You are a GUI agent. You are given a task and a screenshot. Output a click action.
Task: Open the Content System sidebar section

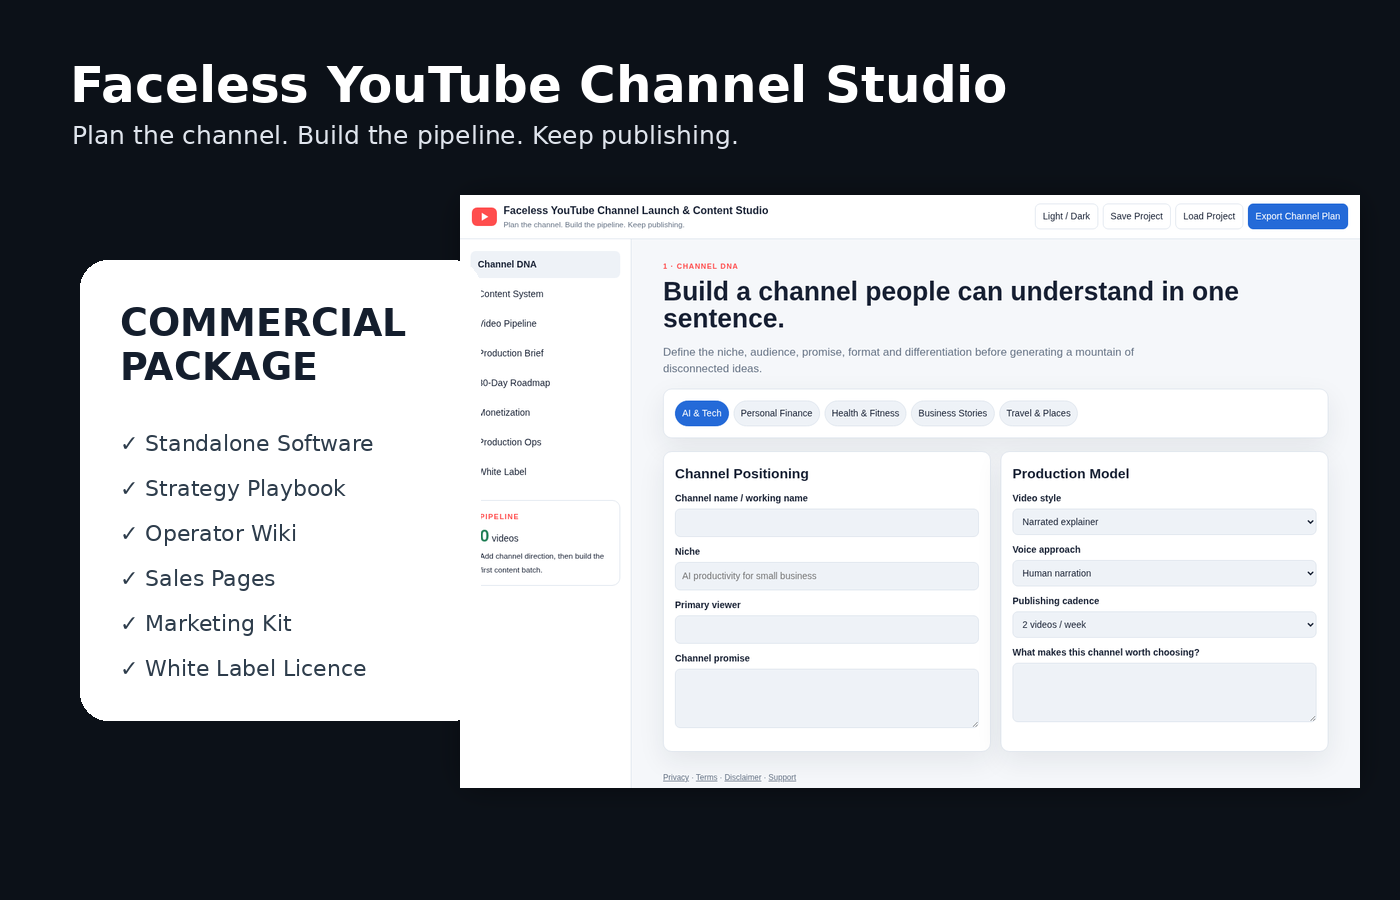tap(545, 294)
